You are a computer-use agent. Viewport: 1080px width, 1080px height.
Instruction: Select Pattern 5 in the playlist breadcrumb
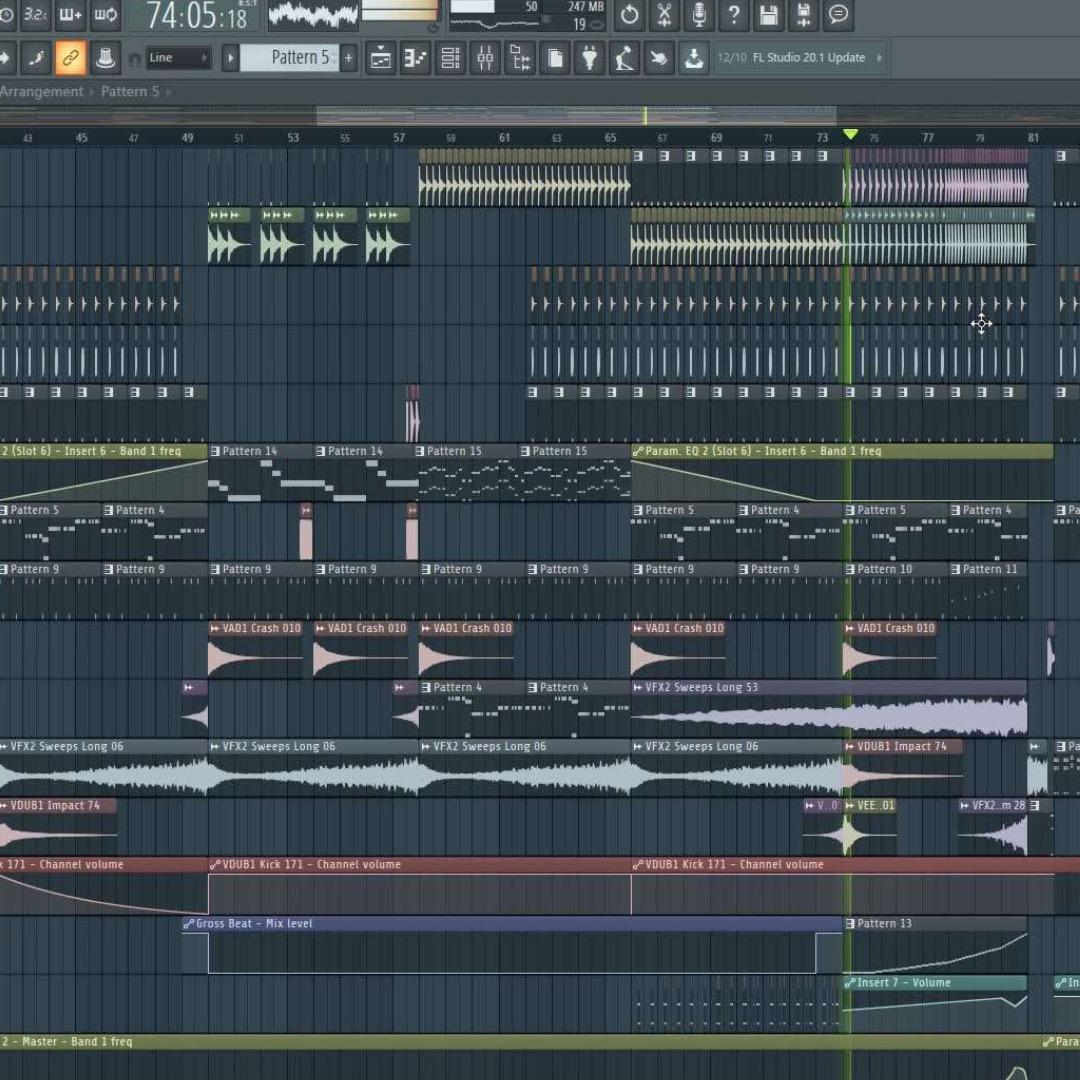(130, 92)
